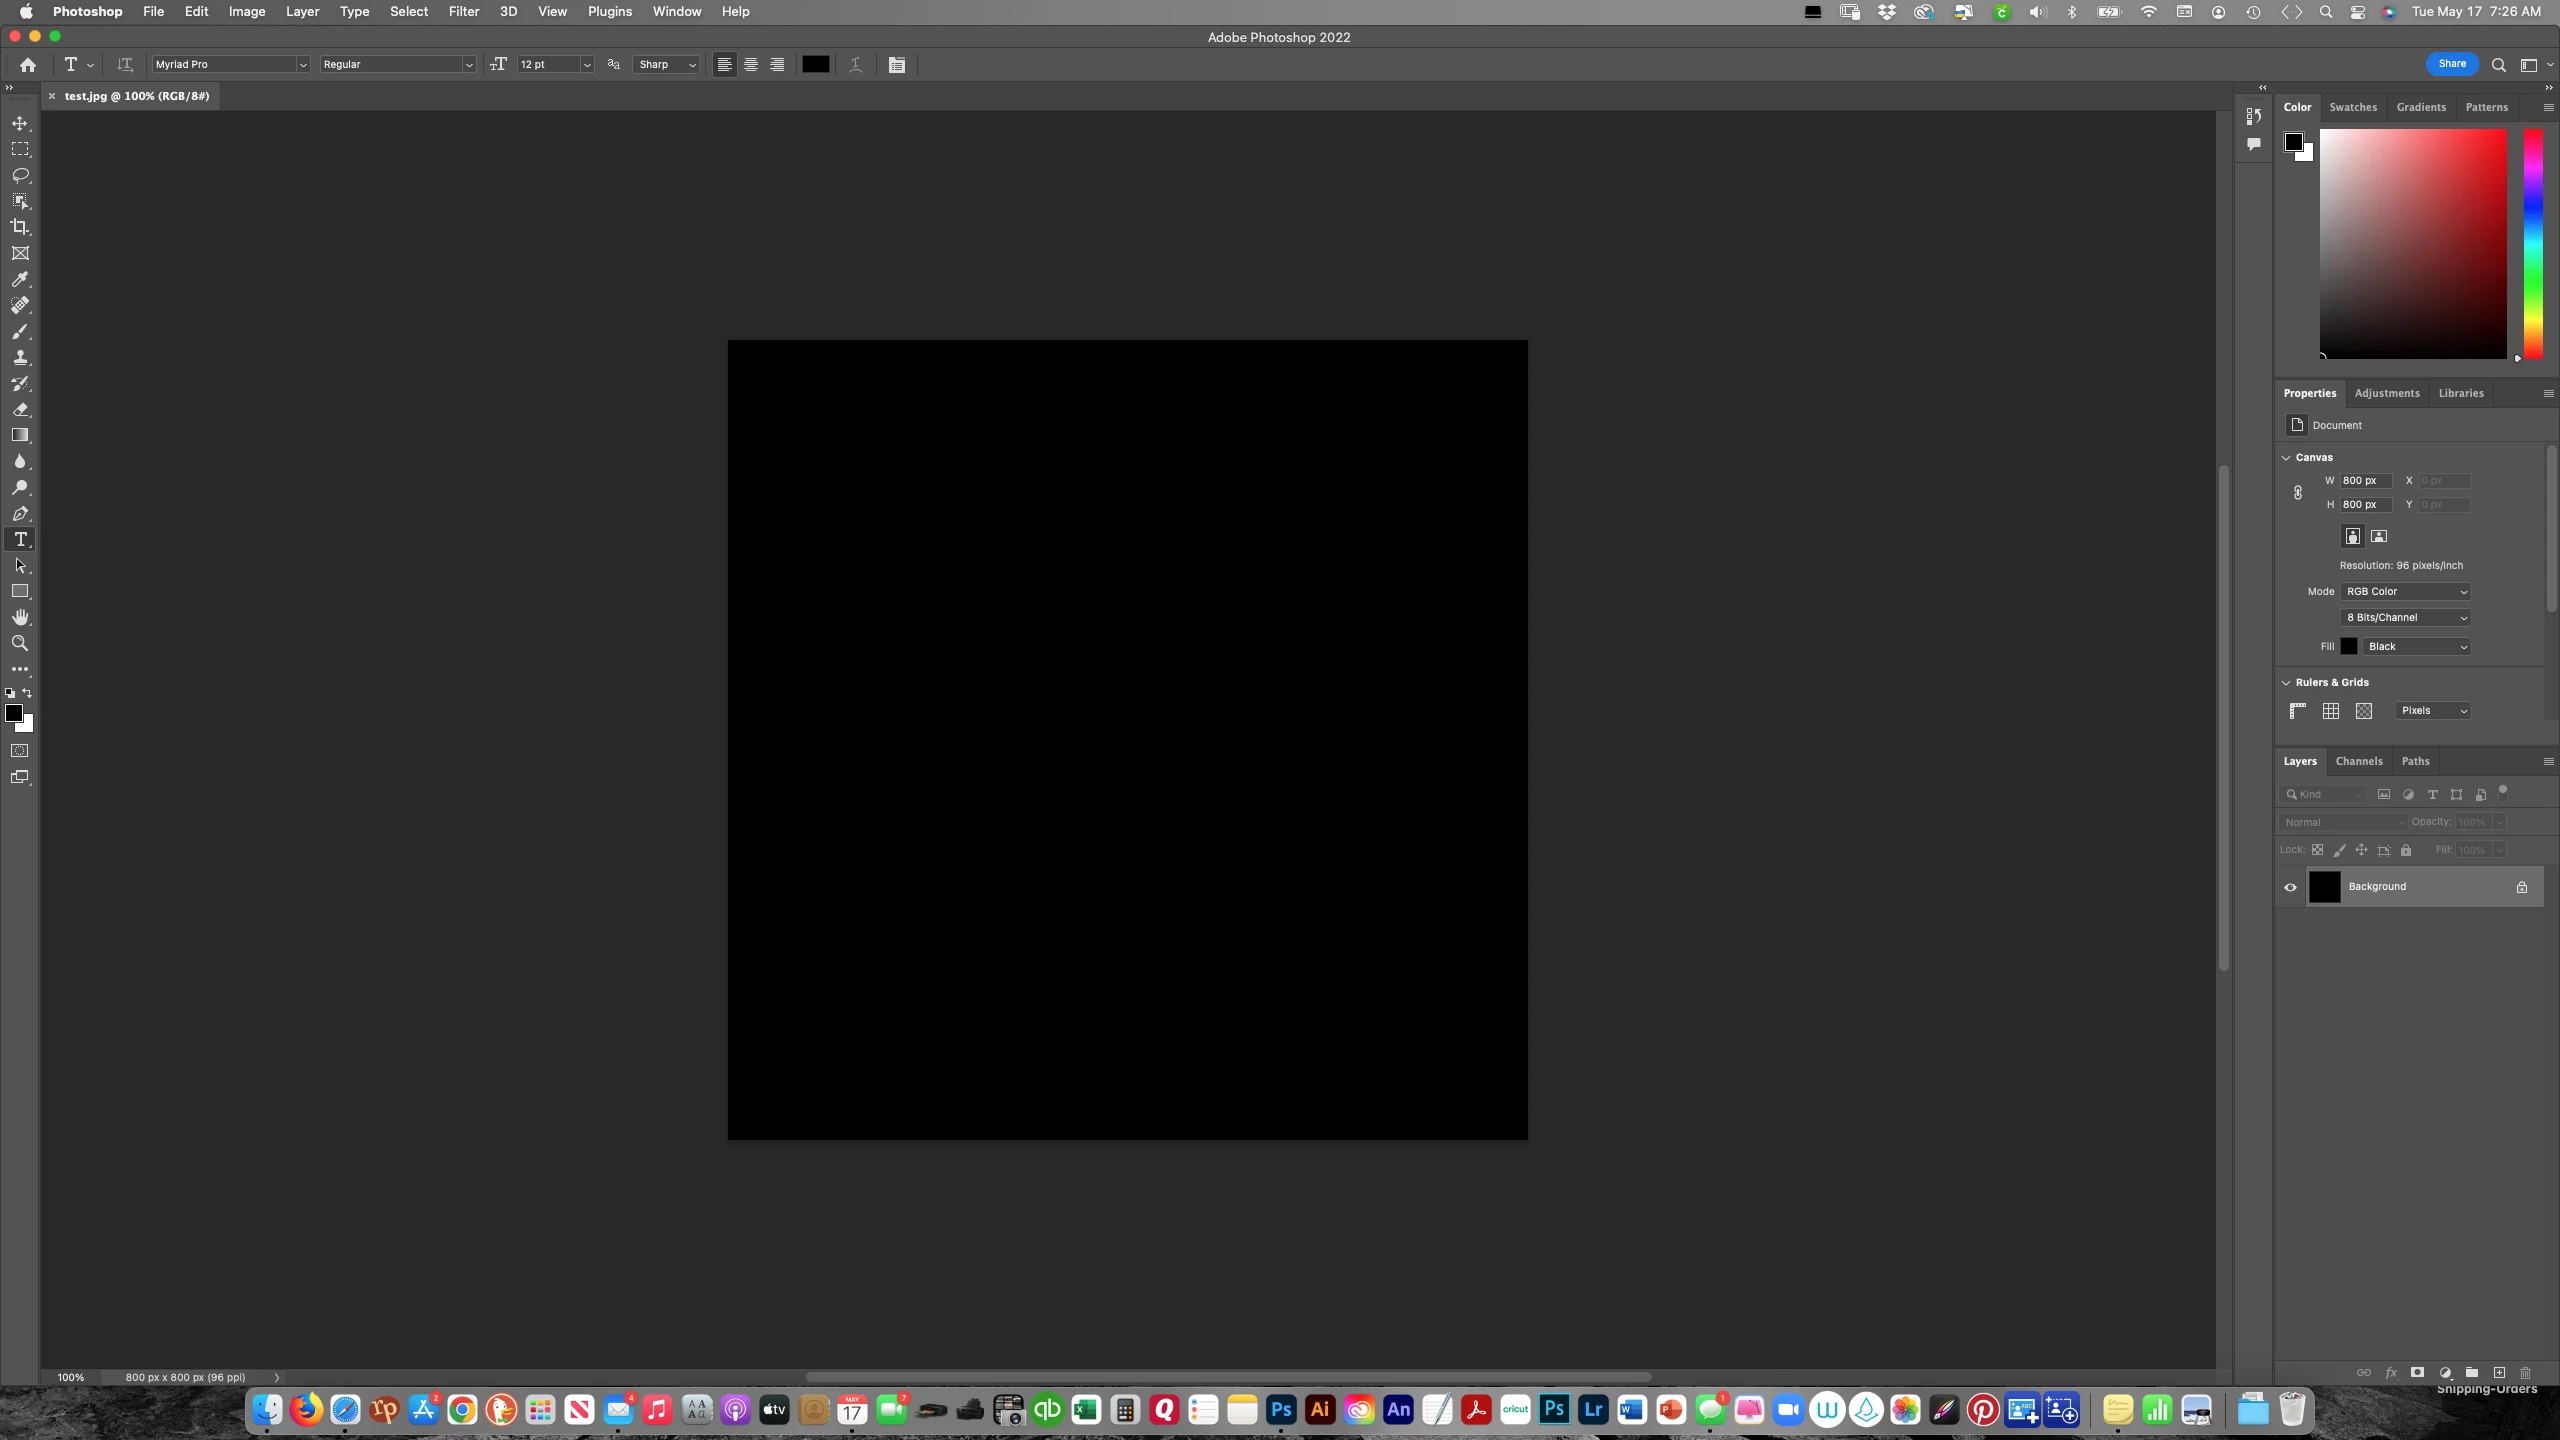Select the Clone Stamp tool

(20, 357)
